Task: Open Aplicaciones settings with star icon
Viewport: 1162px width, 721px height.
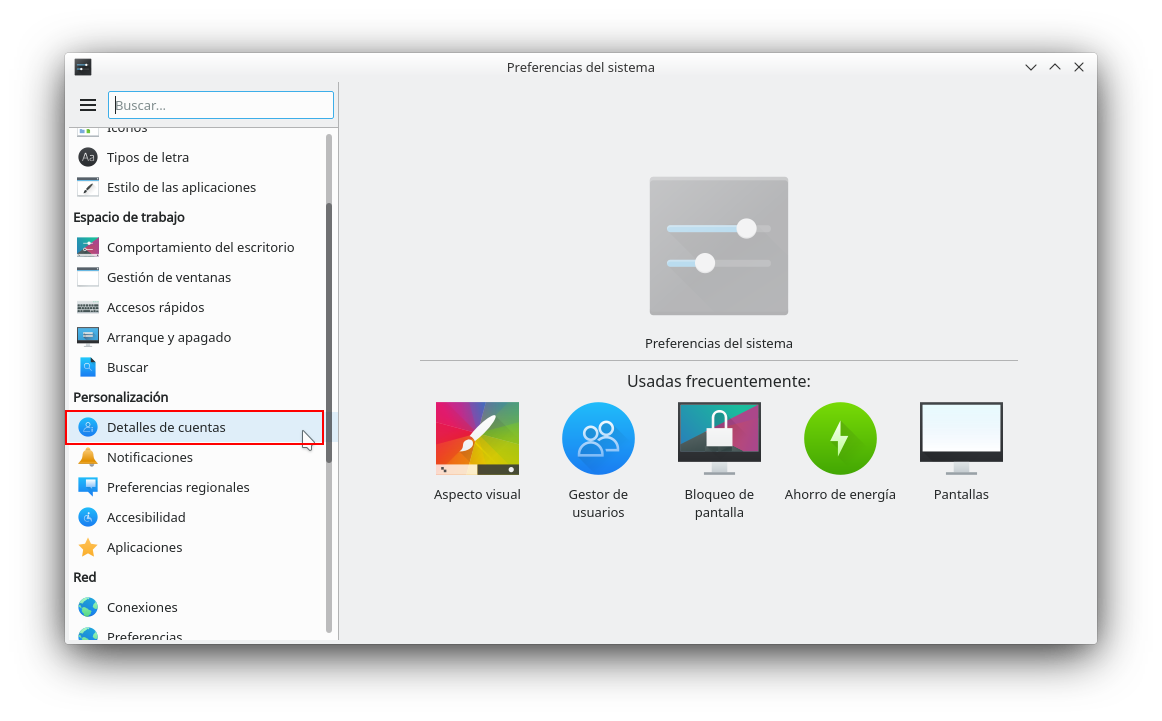Action: click(144, 547)
